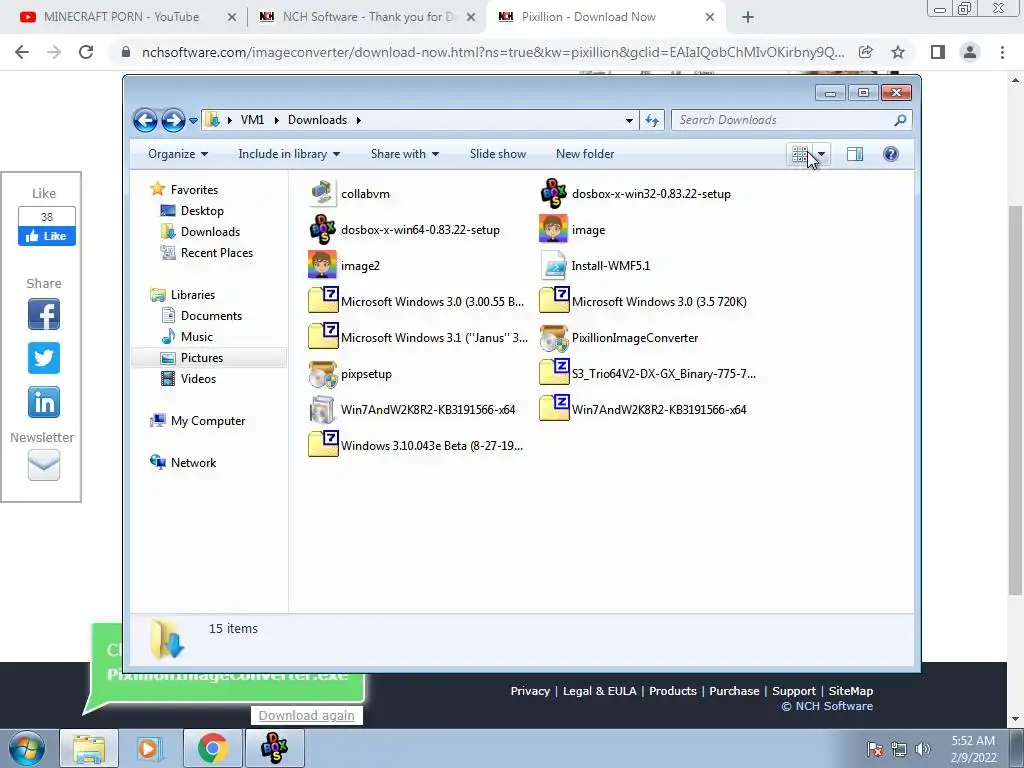Open Legal & EULA footer link

tap(599, 691)
